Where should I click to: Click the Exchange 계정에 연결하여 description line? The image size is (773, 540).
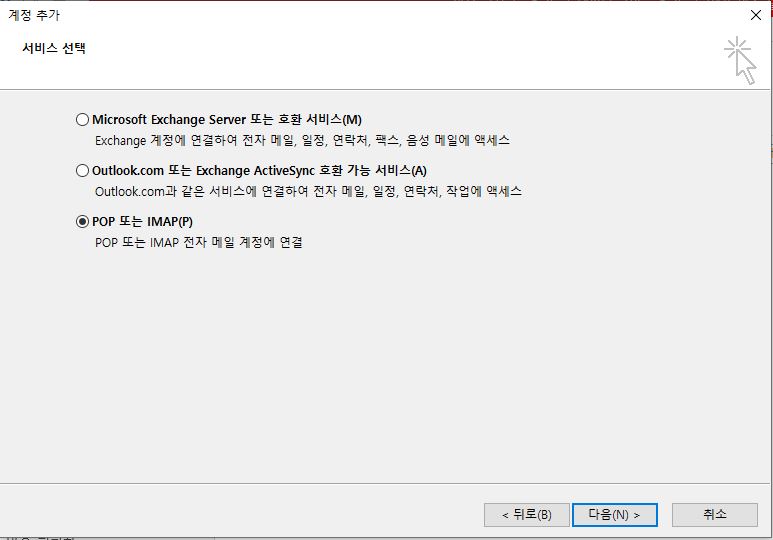click(x=302, y=141)
